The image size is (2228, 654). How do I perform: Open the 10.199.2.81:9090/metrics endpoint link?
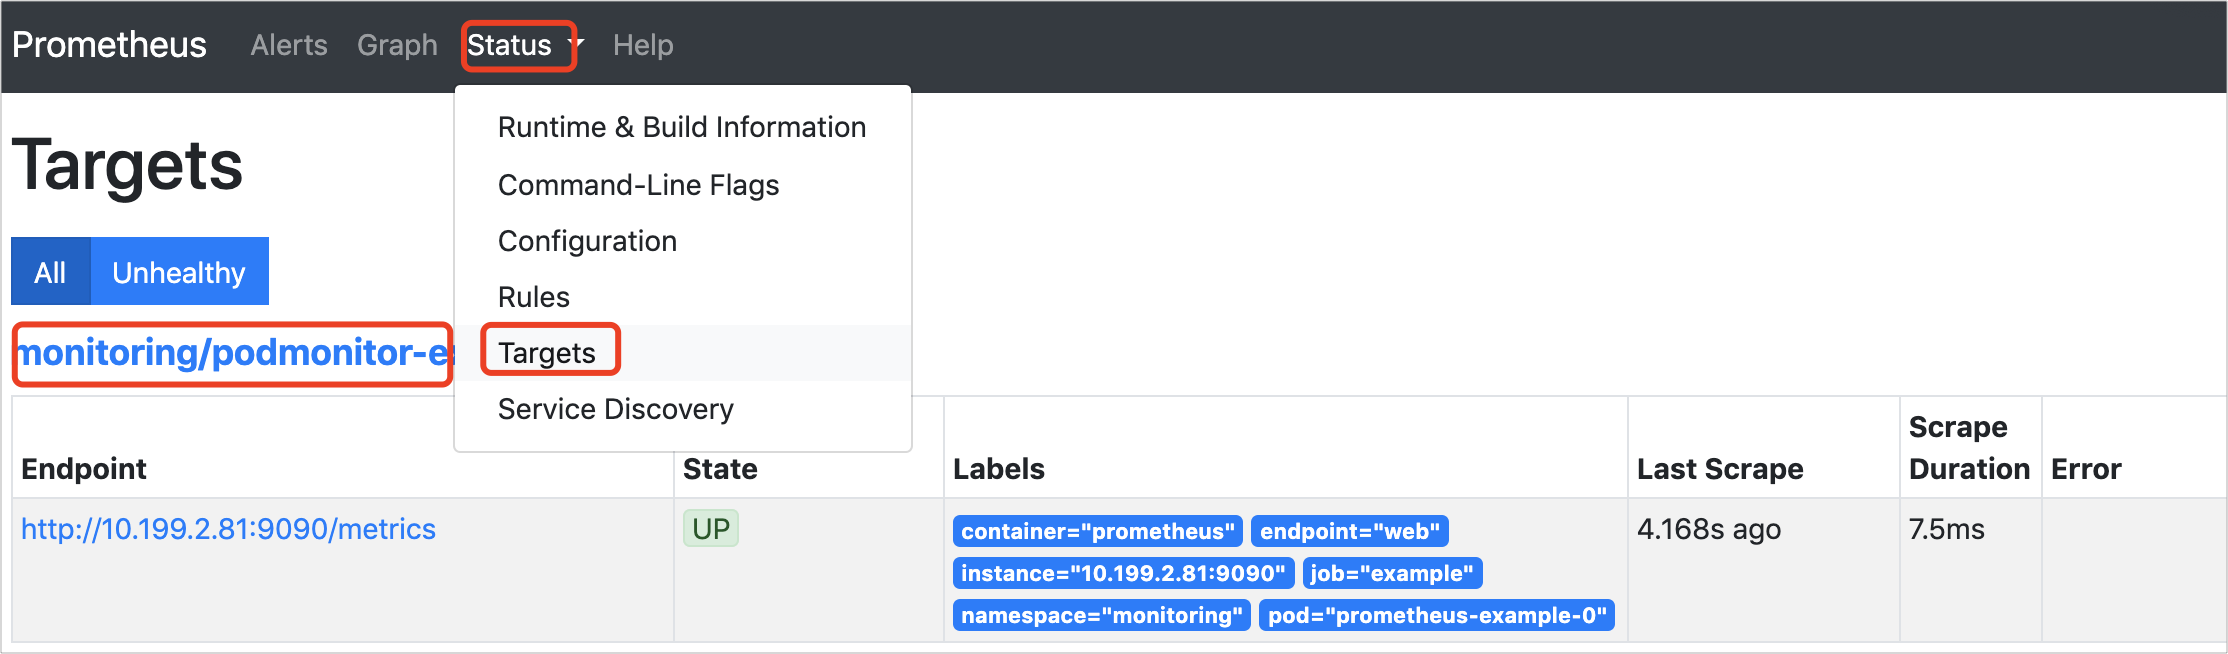coord(228,529)
